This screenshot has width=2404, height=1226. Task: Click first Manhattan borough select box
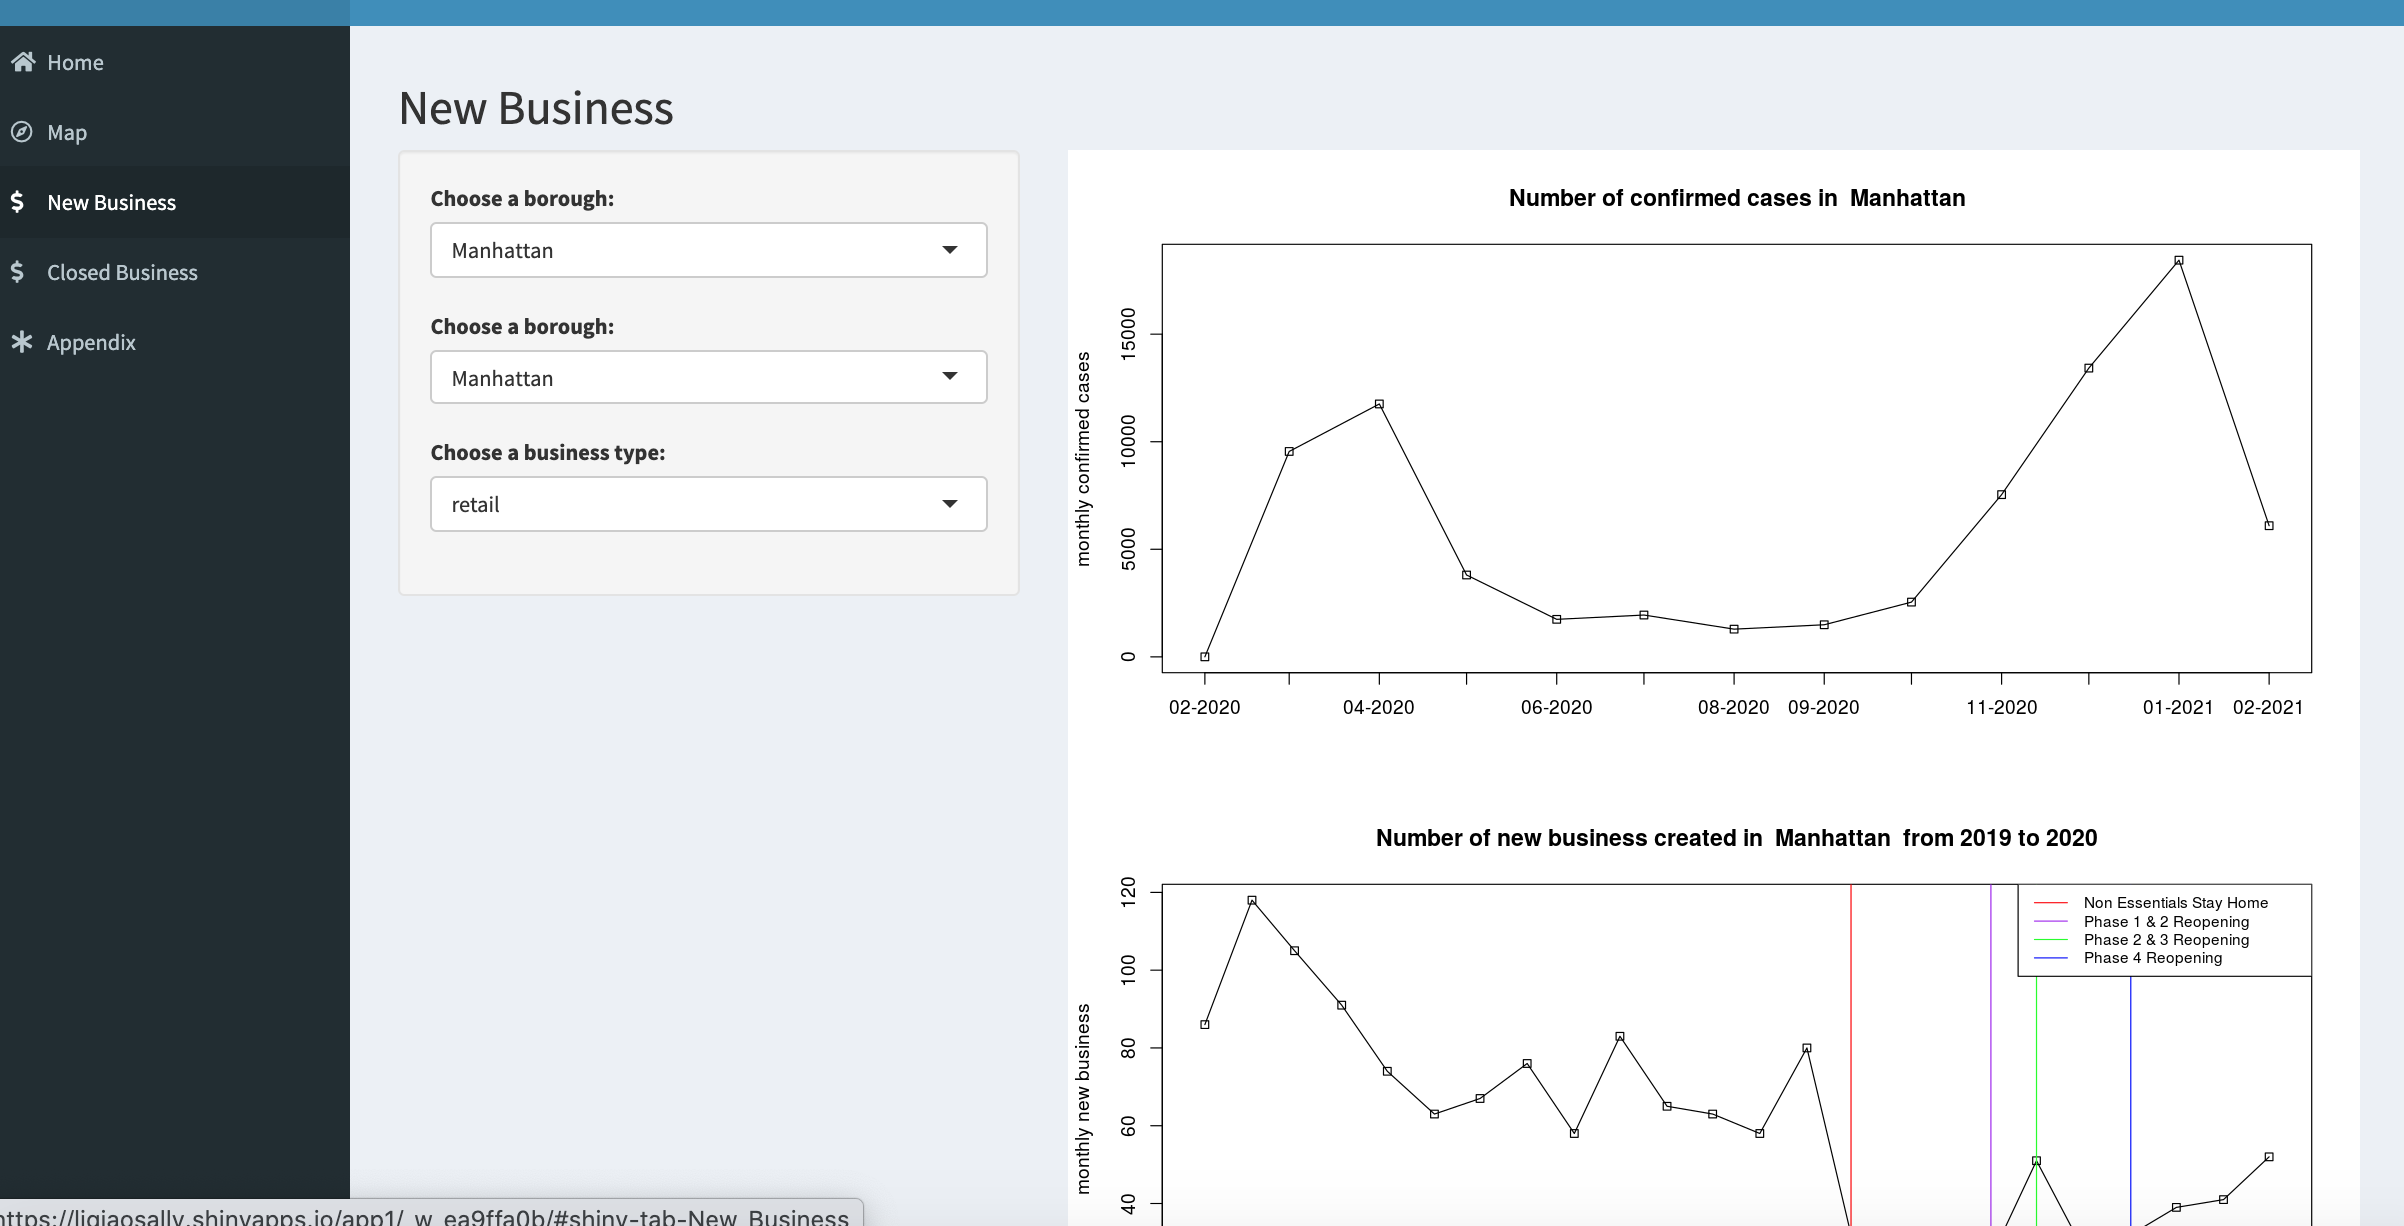click(x=690, y=250)
